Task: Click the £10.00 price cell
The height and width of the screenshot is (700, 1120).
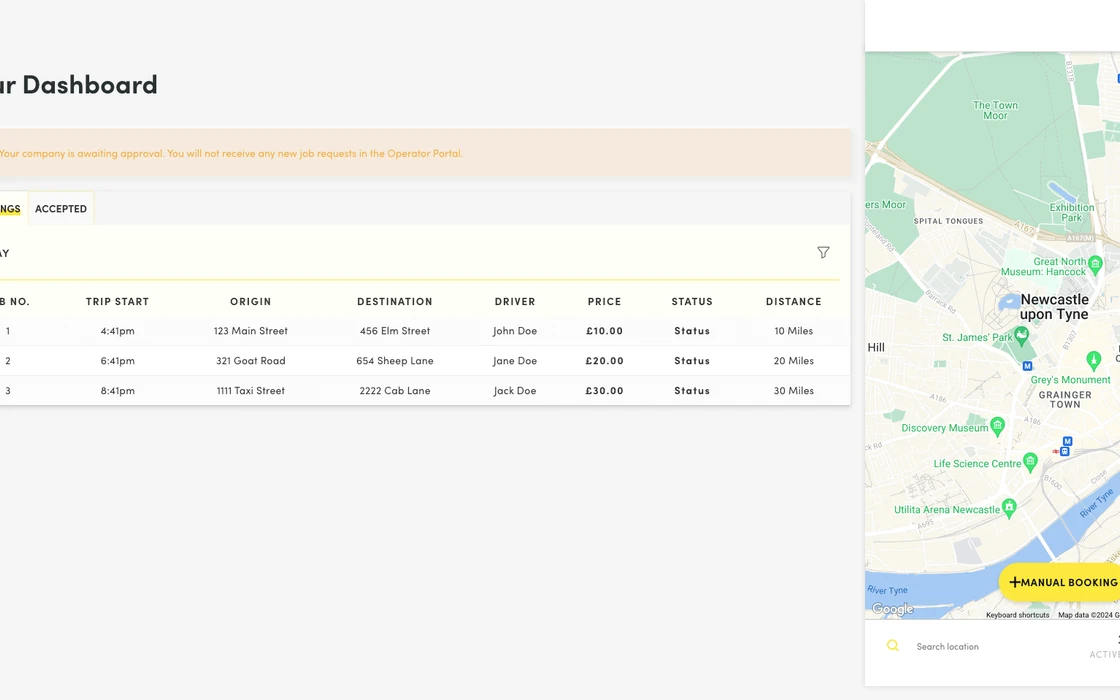Action: 604,331
